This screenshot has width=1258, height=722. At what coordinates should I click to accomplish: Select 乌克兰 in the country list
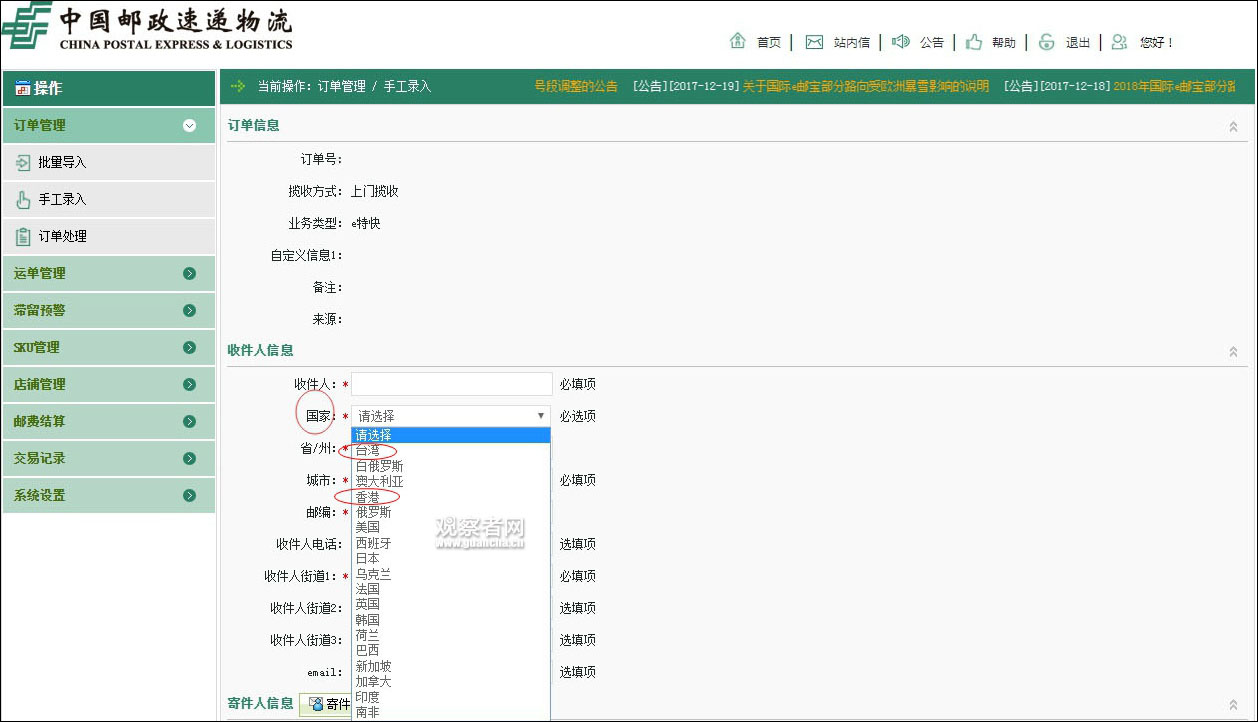click(451, 574)
